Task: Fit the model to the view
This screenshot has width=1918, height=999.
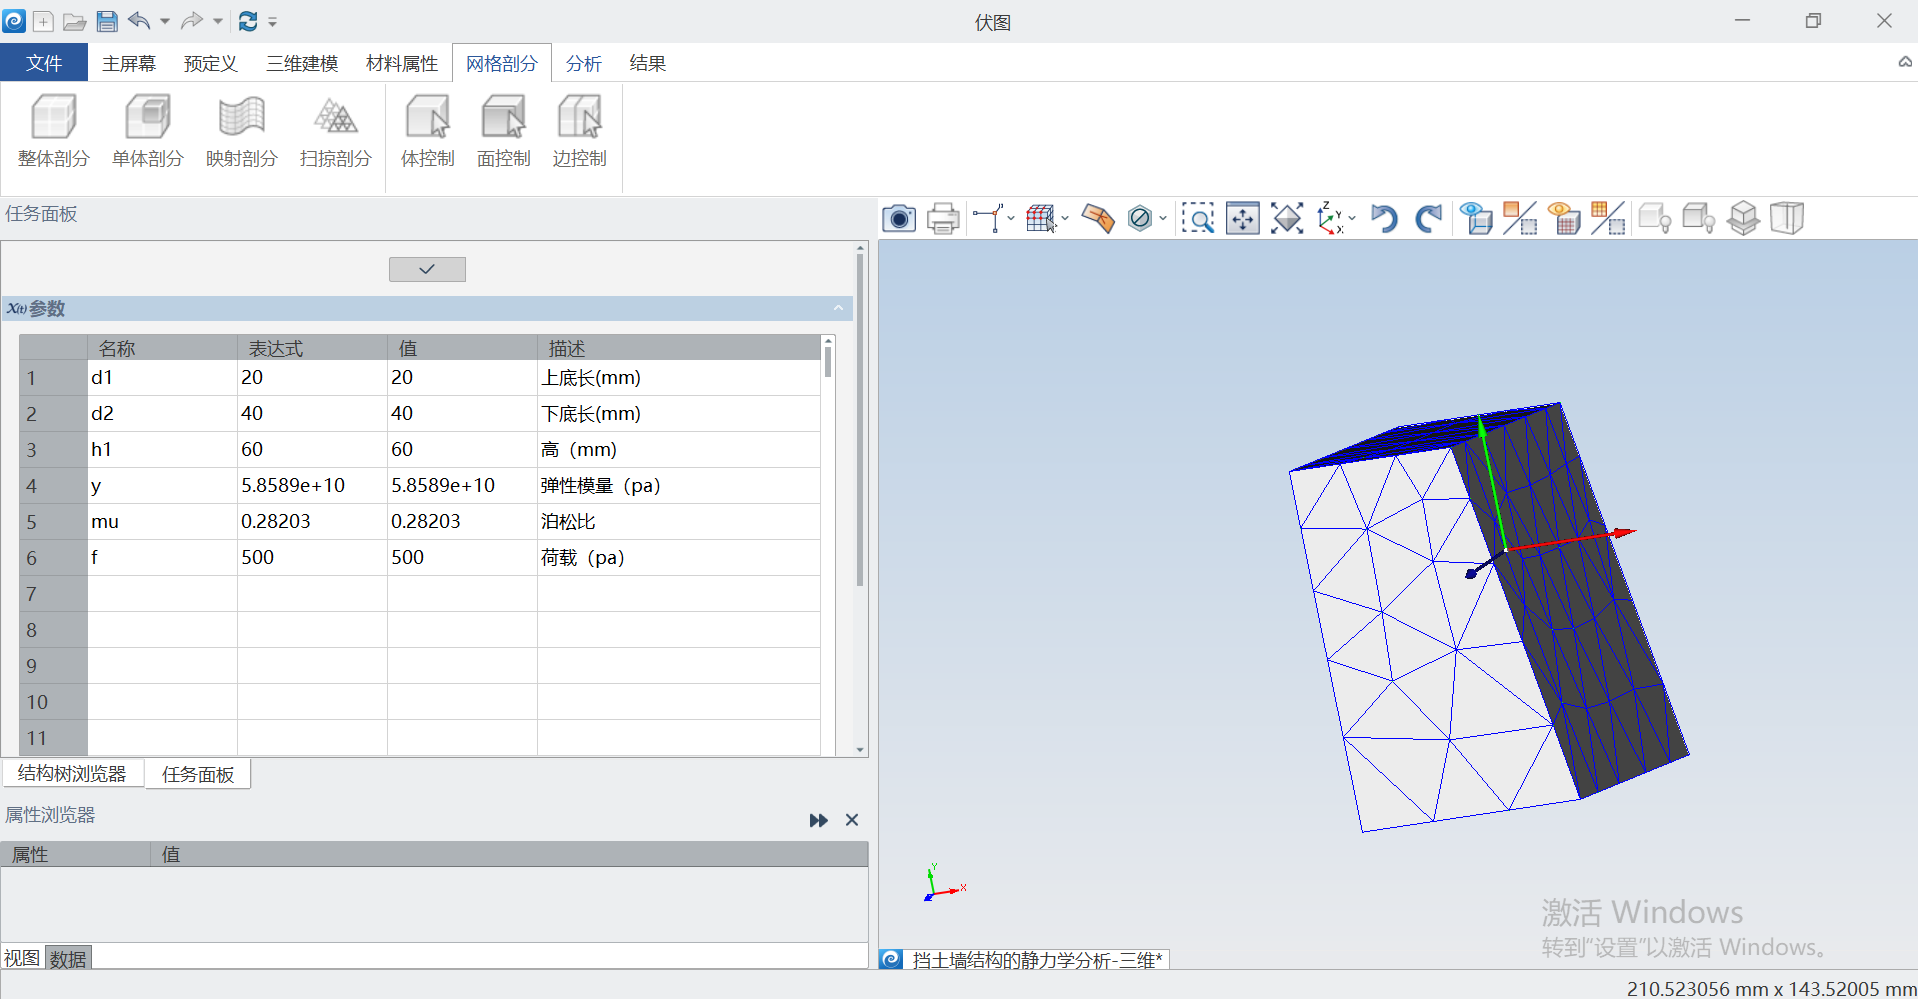Action: pos(1287,218)
